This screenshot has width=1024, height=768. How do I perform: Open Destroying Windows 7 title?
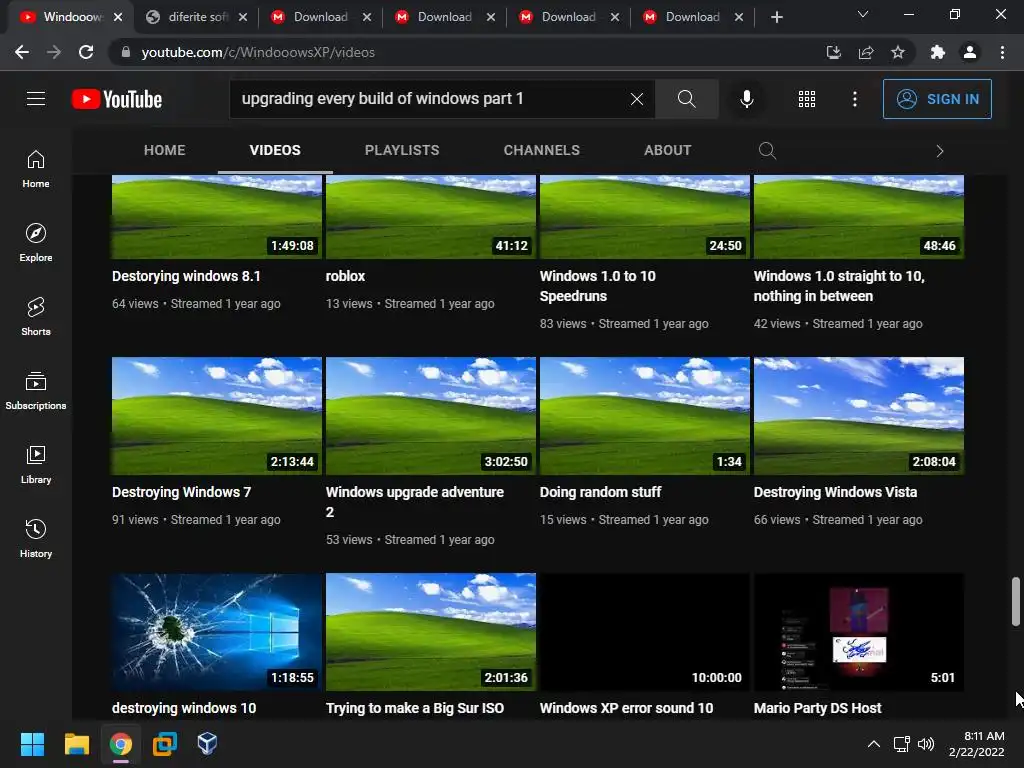click(182, 492)
